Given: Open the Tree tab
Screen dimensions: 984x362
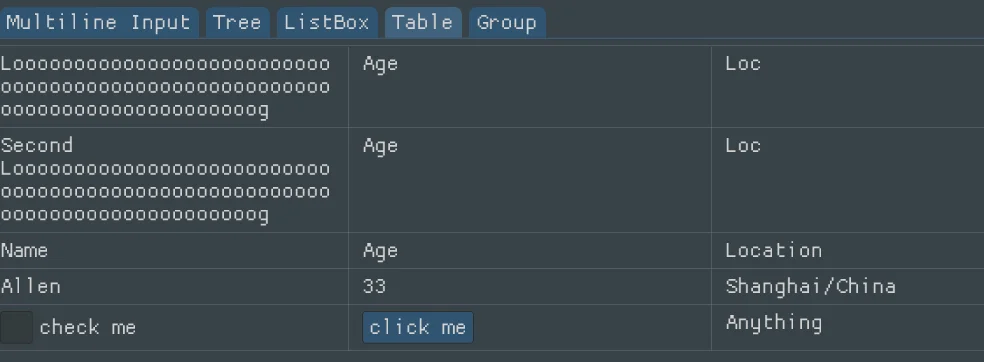Looking at the screenshot, I should pos(237,23).
